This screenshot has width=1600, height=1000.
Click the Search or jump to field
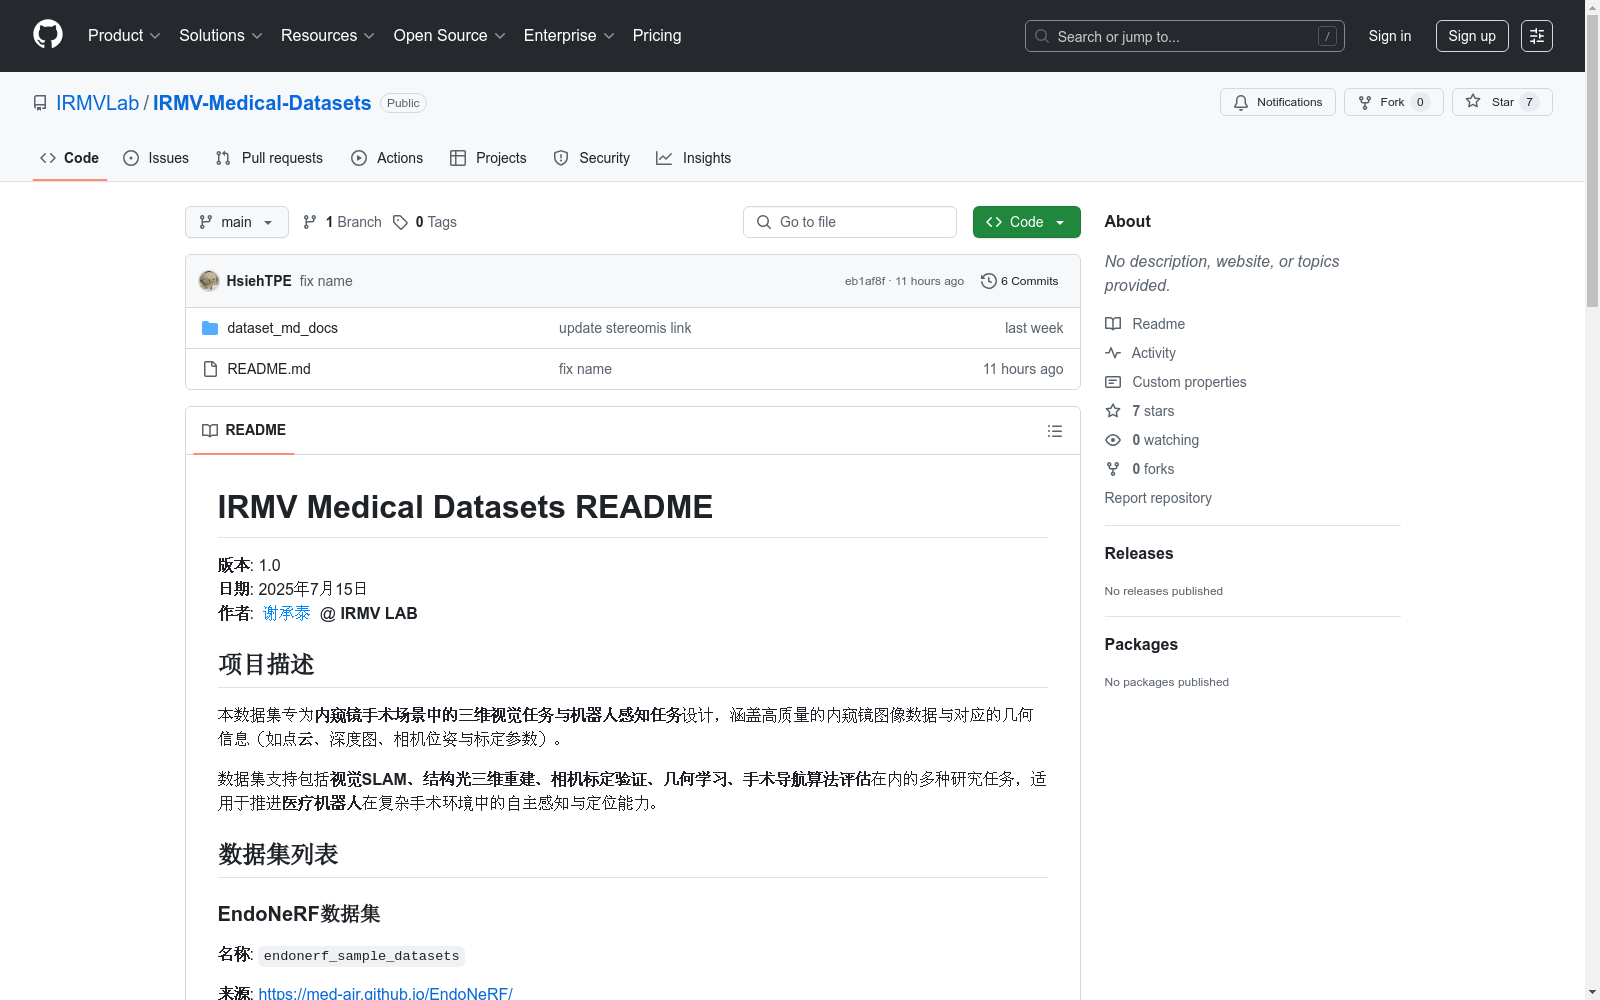pos(1185,36)
